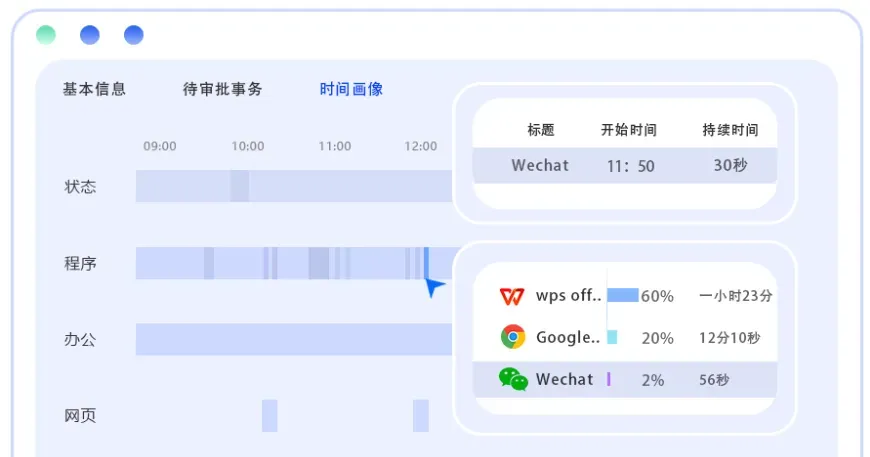This screenshot has height=457, width=870.
Task: Click the Google 20% usage bar
Action: tap(612, 337)
